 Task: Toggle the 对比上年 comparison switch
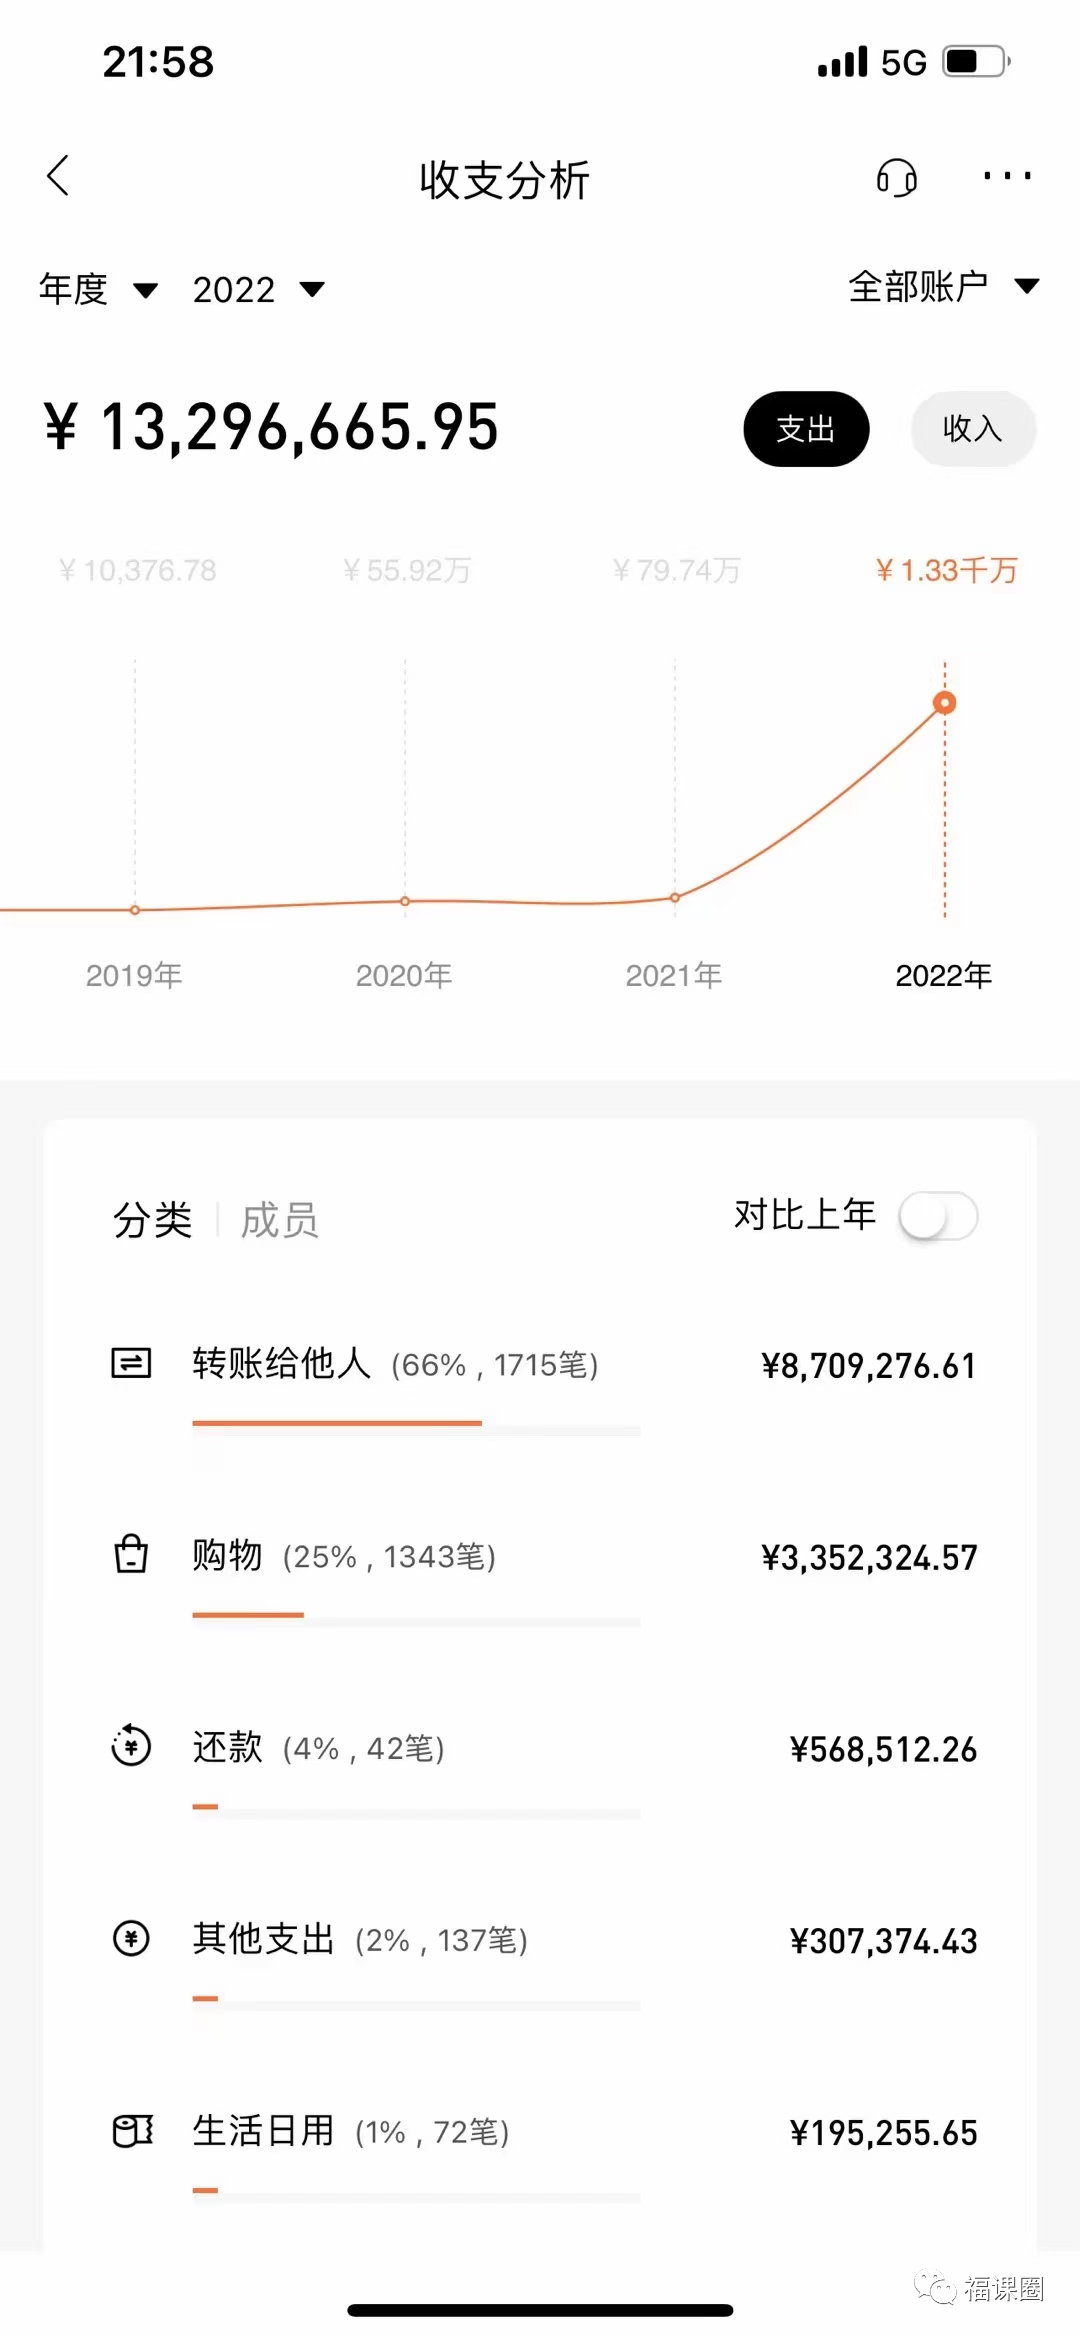click(x=938, y=1216)
